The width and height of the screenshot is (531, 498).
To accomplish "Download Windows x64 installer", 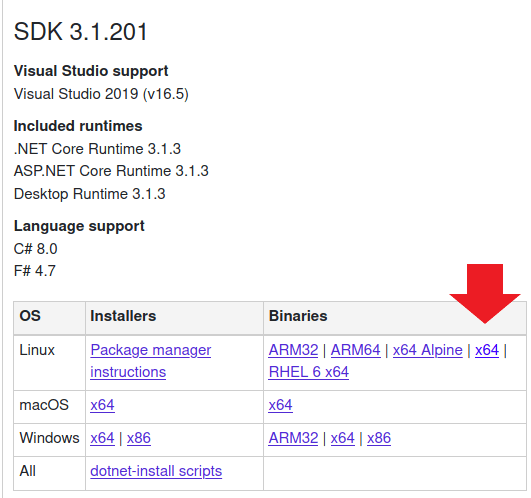I will coord(102,438).
